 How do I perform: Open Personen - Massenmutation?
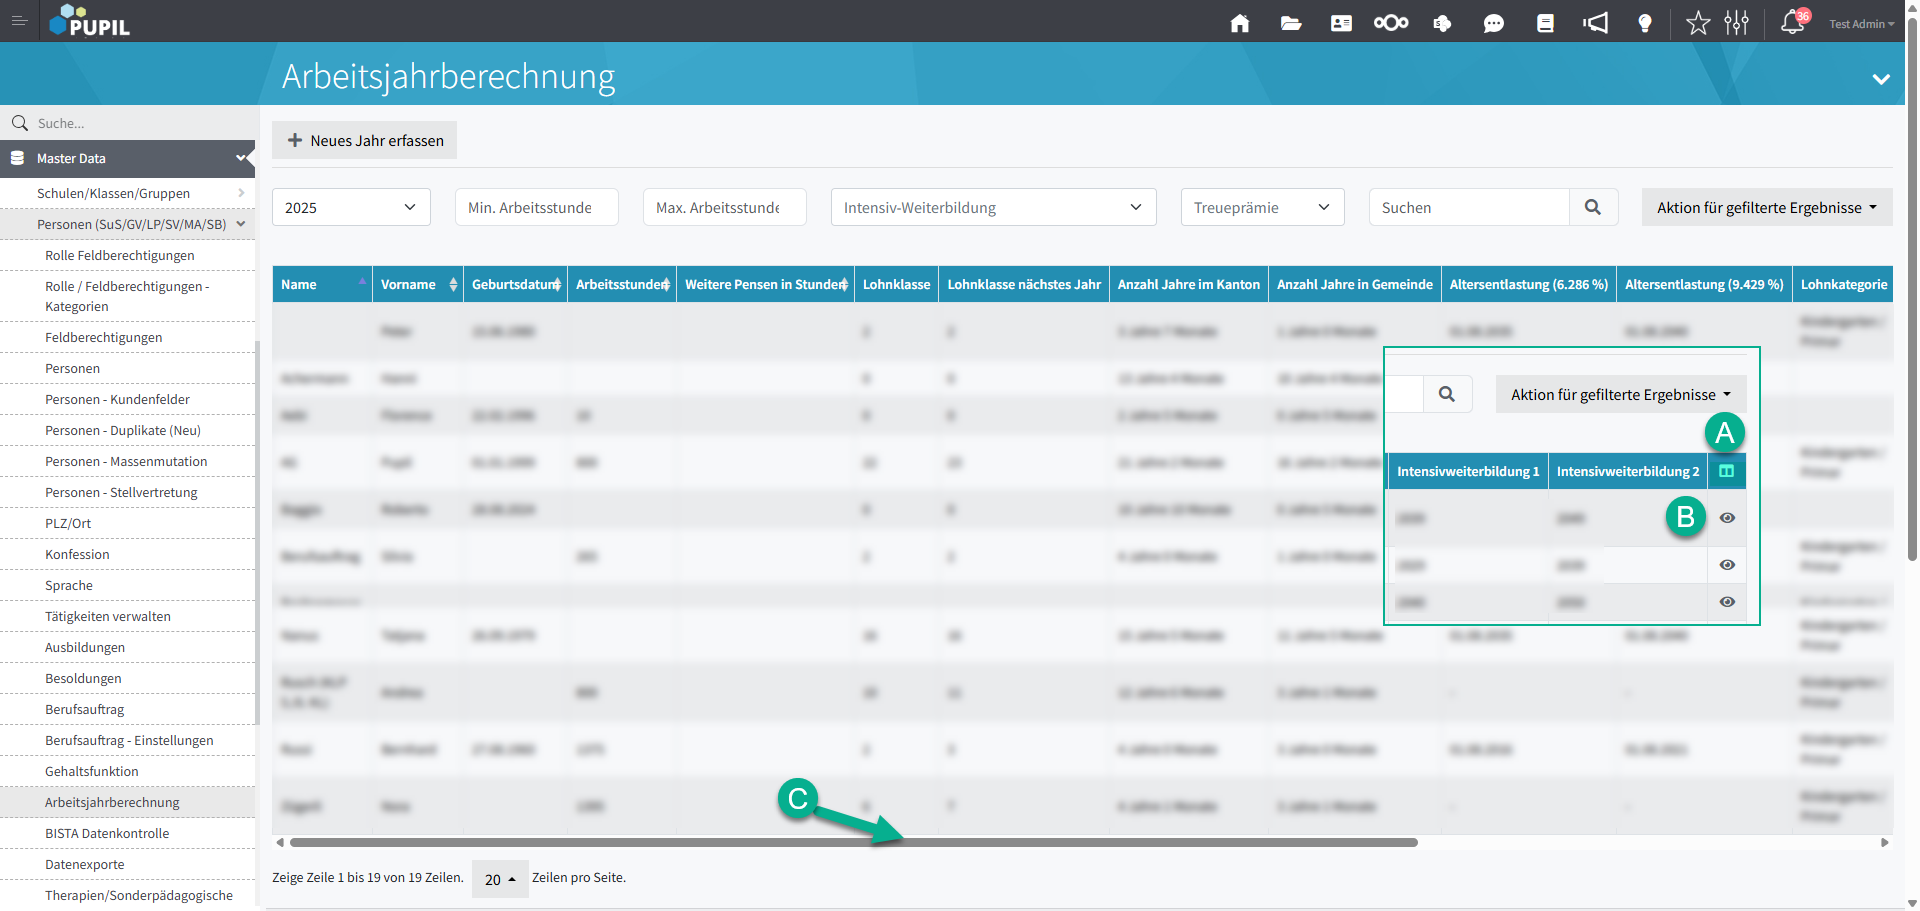pos(126,461)
